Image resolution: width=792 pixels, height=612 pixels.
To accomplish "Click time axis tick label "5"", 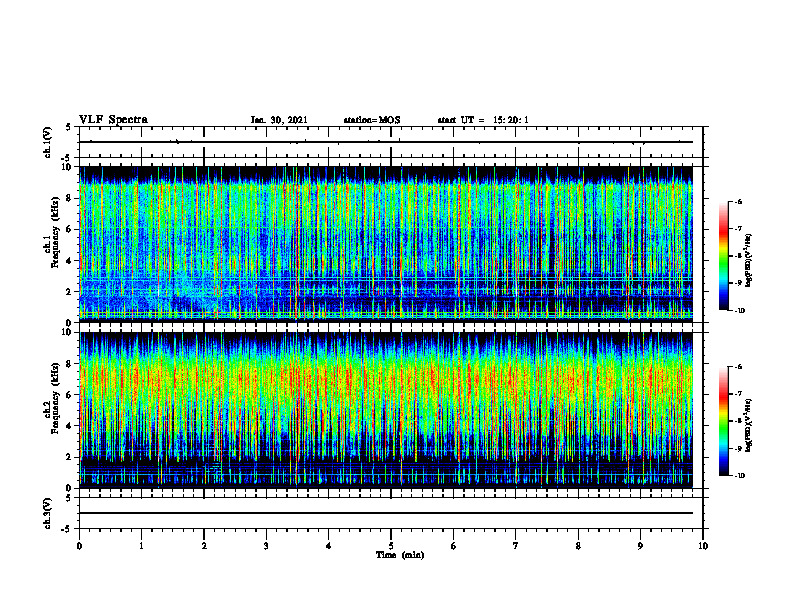I will point(391,546).
